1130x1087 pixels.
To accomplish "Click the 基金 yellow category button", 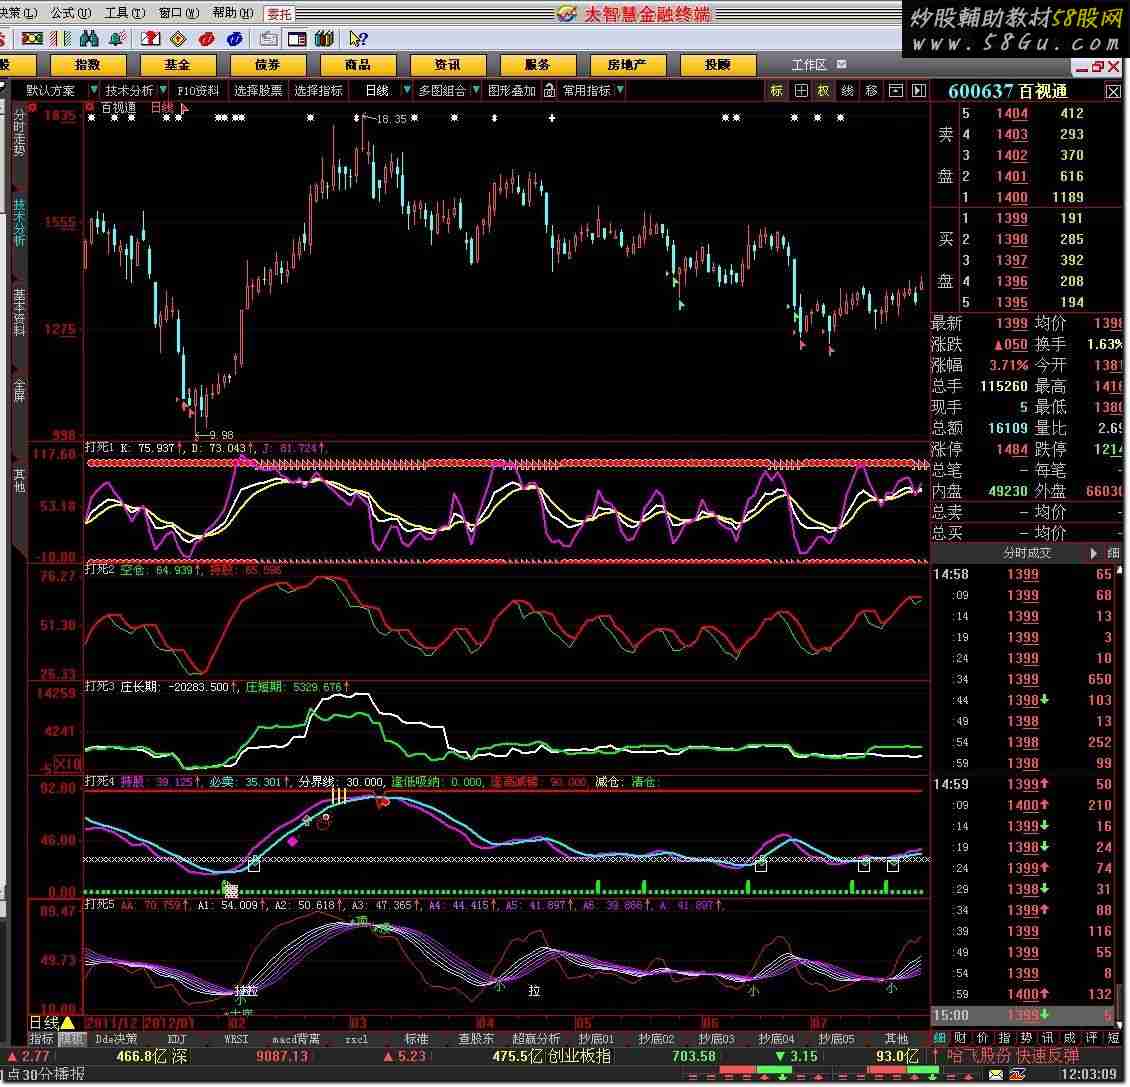I will 177,65.
